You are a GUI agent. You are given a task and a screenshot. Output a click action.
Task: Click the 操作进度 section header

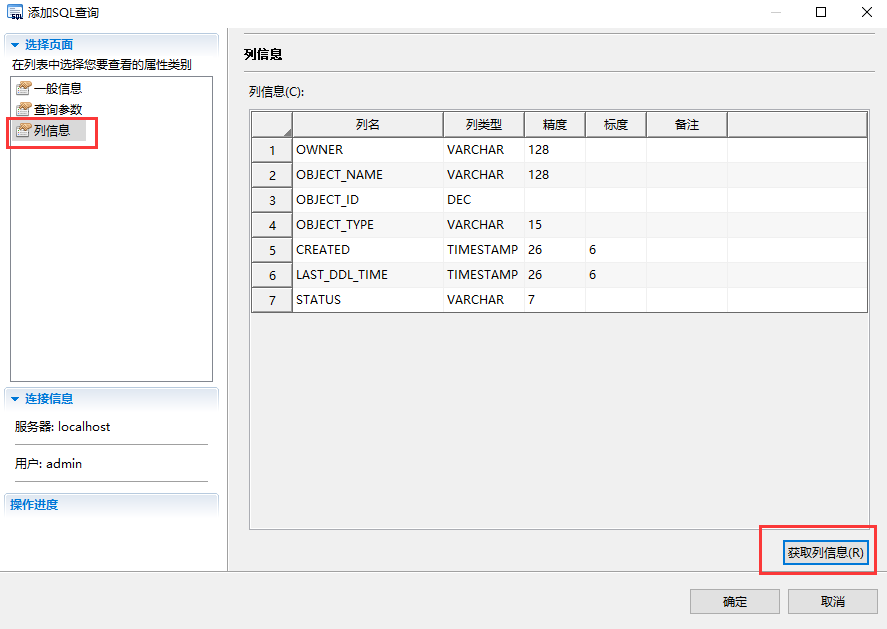click(x=111, y=504)
